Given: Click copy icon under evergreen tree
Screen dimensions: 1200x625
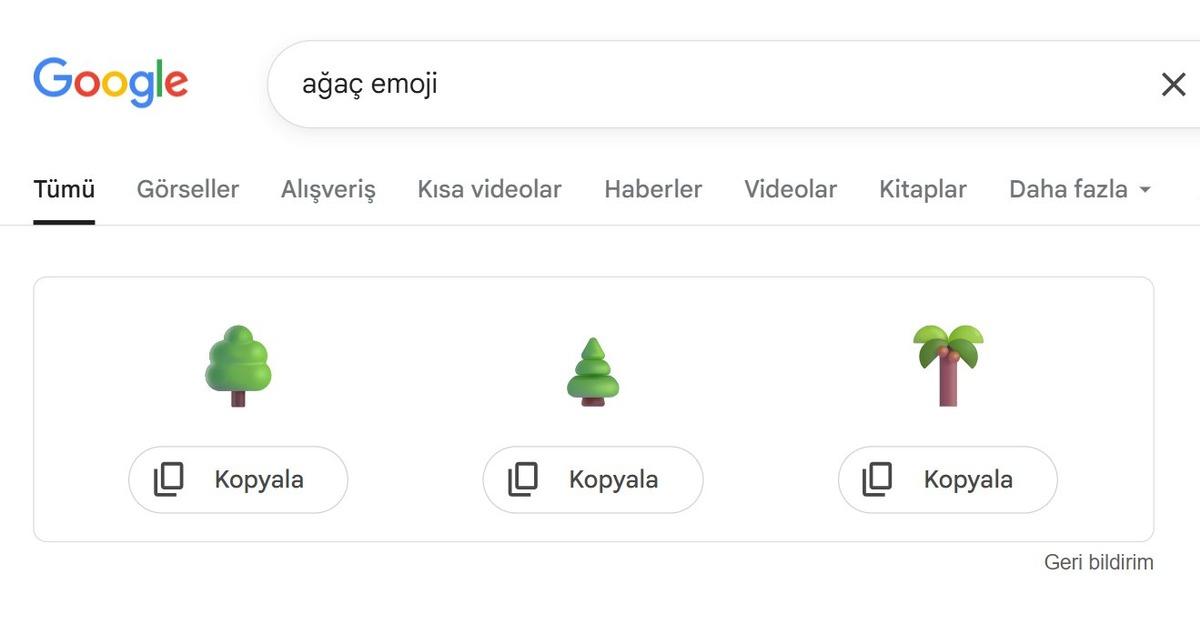Looking at the screenshot, I should click(523, 480).
